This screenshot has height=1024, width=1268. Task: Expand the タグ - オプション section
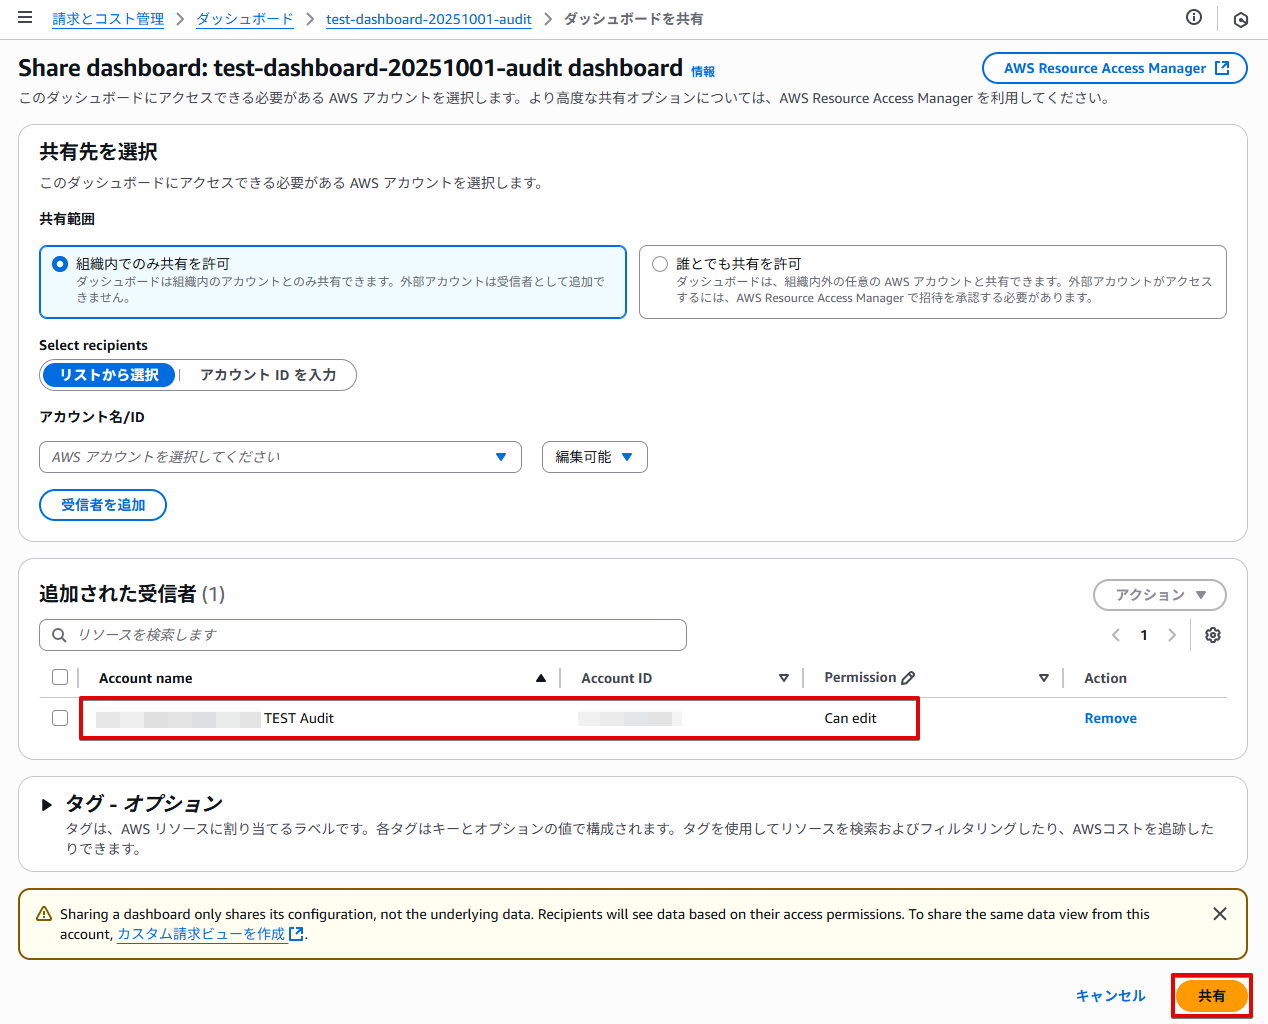coord(47,804)
